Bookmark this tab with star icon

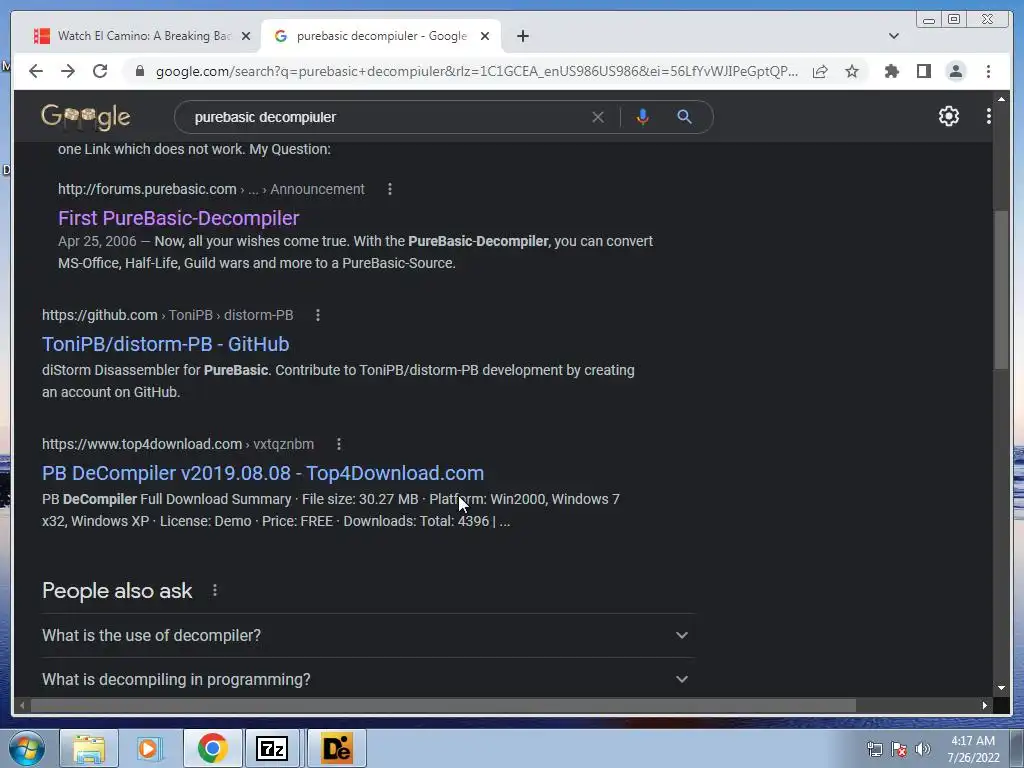point(852,71)
